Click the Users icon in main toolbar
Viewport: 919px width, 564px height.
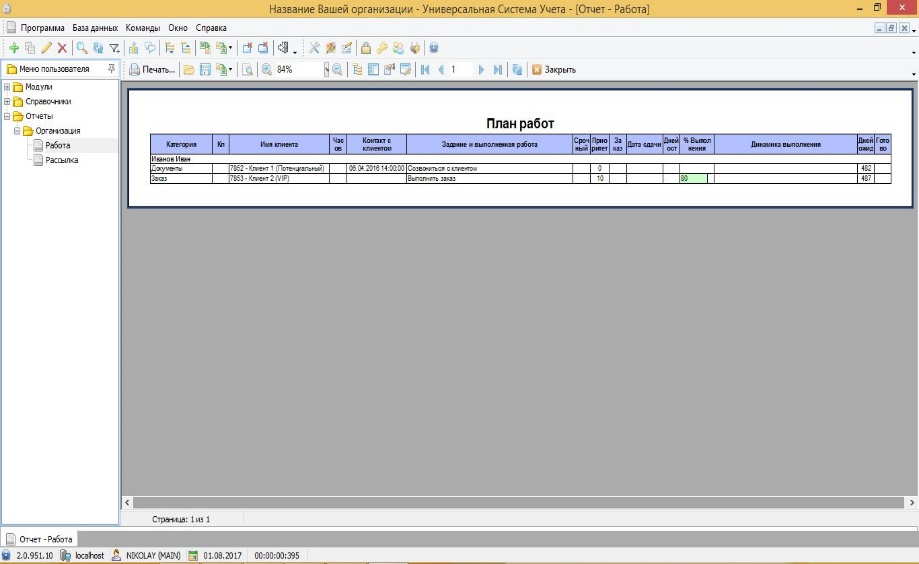coord(399,48)
